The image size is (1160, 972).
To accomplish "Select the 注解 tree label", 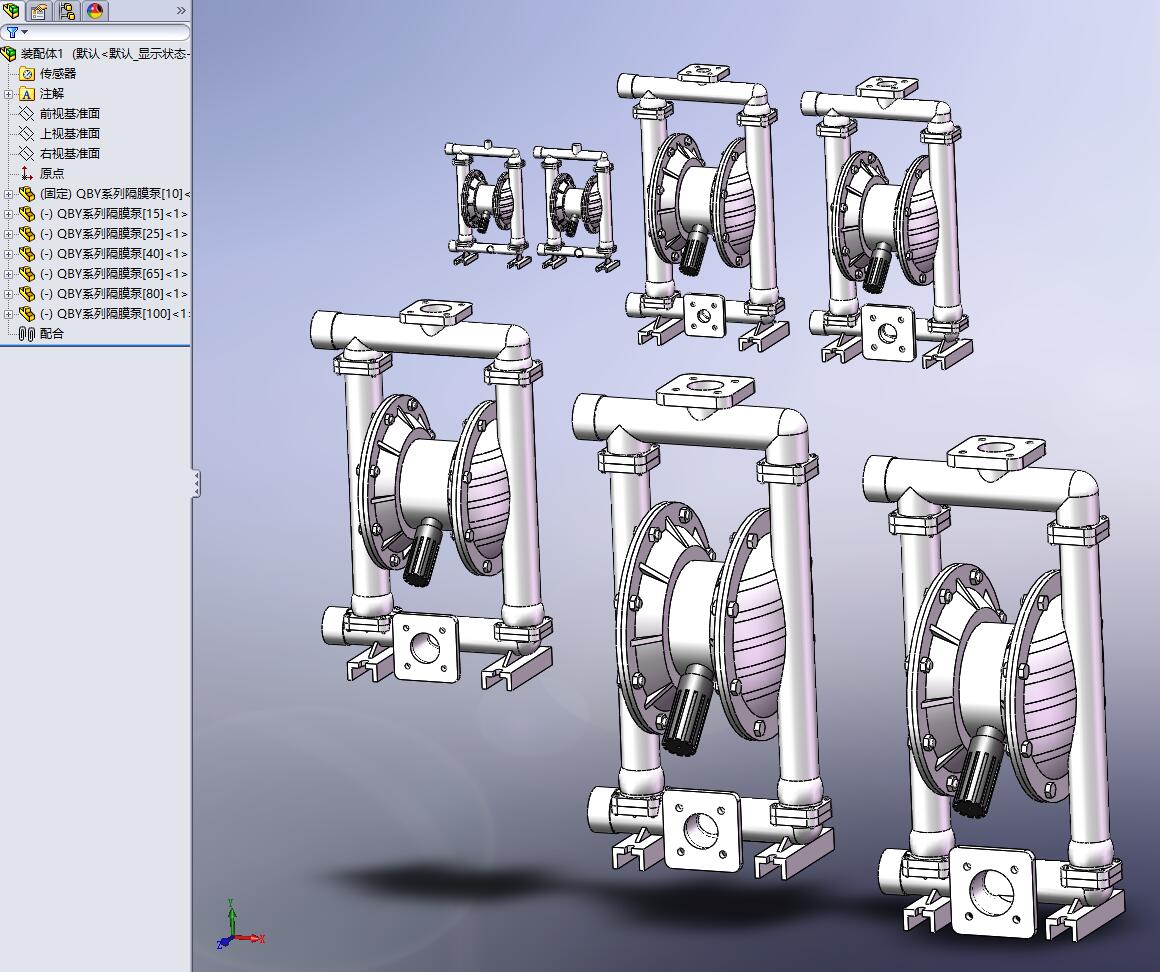I will click(x=52, y=94).
